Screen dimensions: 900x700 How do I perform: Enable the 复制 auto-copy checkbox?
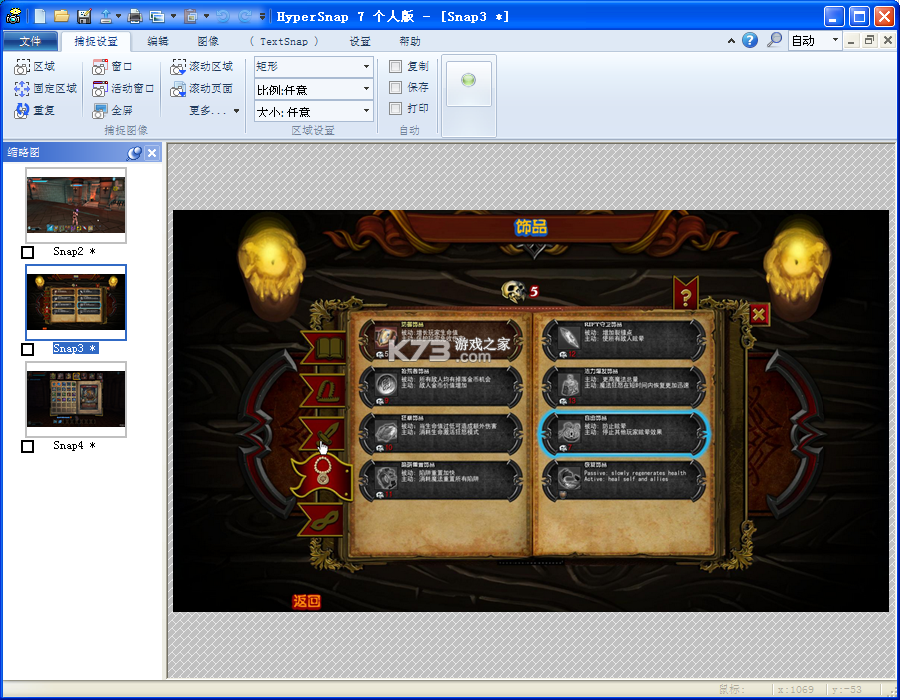pyautogui.click(x=395, y=67)
